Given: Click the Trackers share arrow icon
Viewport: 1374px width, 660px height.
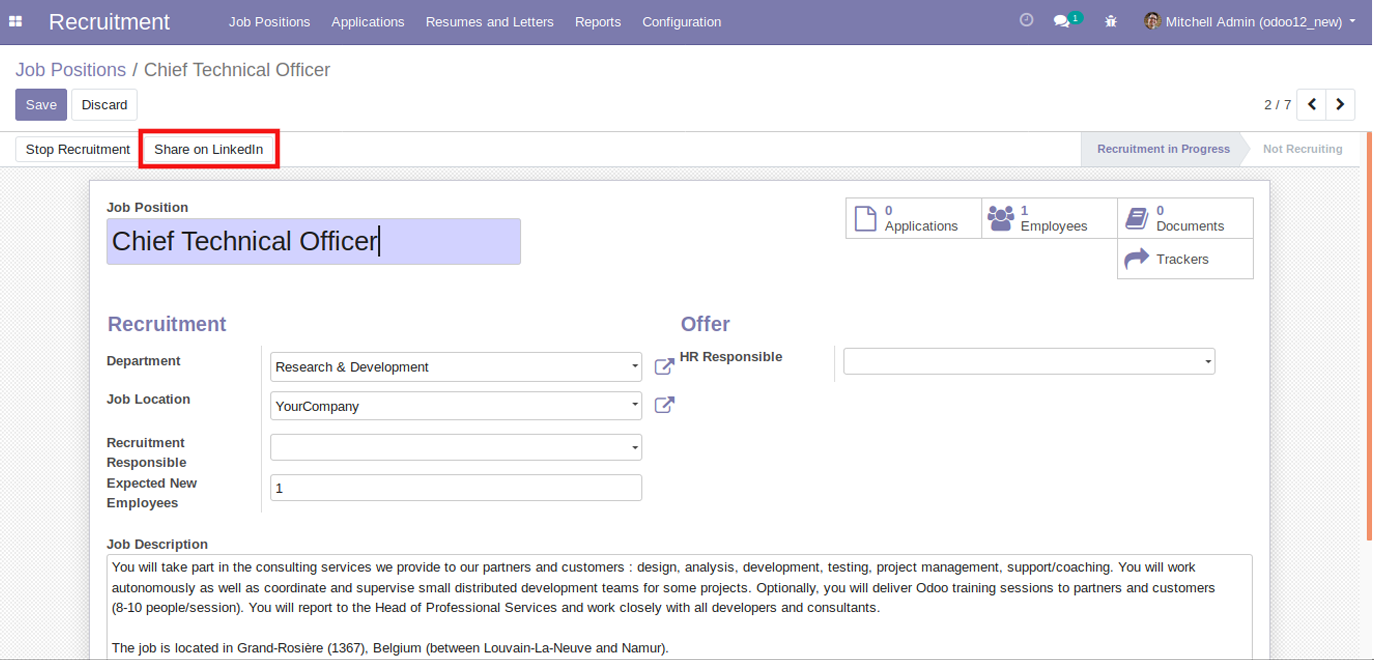Looking at the screenshot, I should coord(1137,259).
